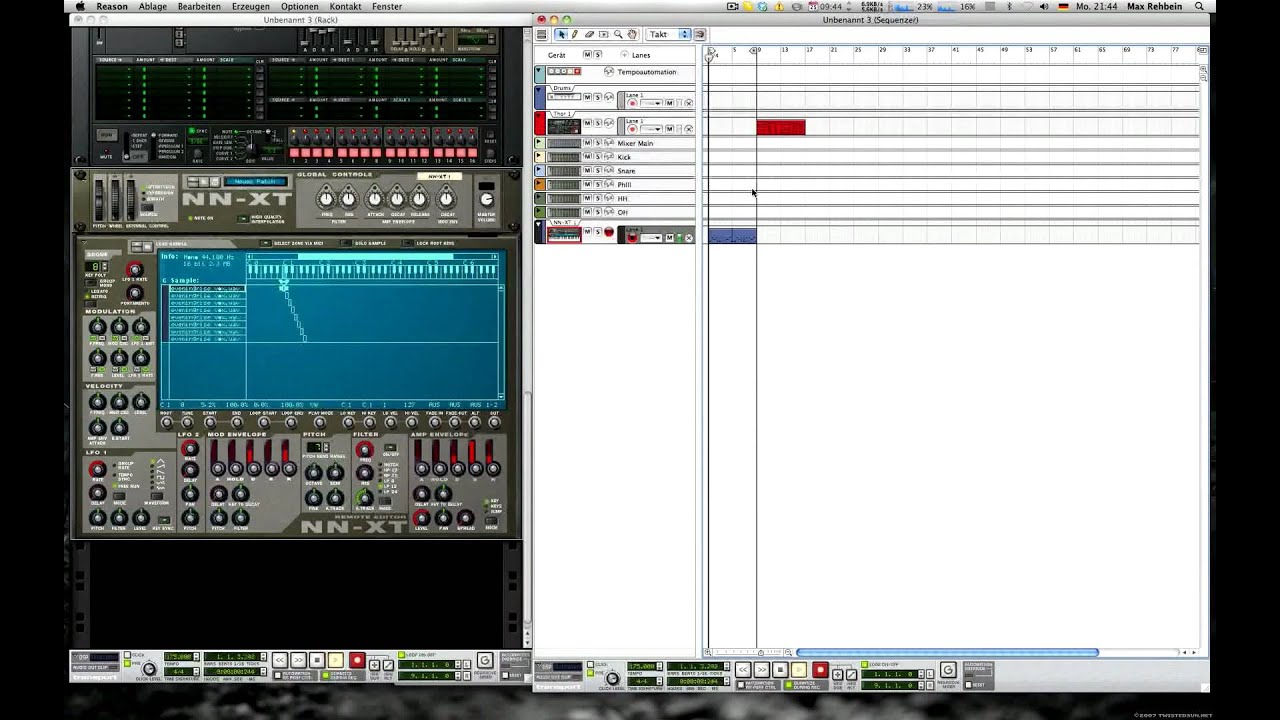Start playback in sequencer transport
1280x720 pixels.
point(799,670)
